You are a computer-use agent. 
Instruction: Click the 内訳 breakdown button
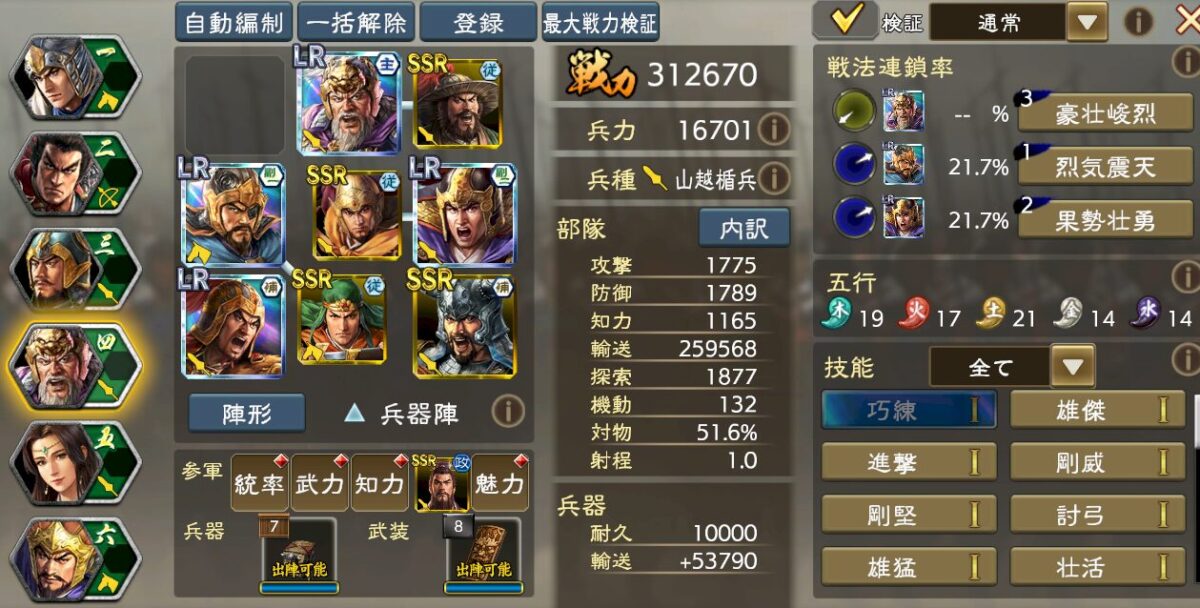click(x=744, y=228)
